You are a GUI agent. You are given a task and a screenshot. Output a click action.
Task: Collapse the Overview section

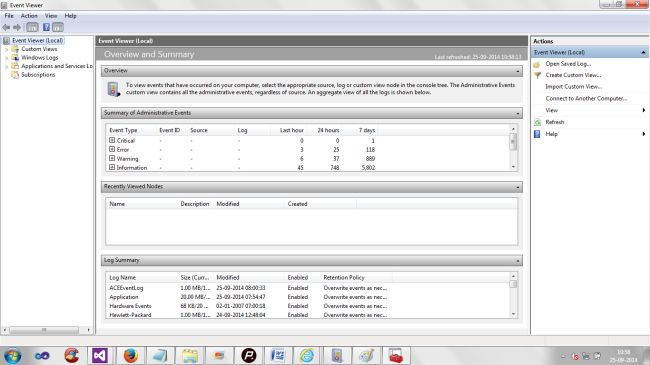(x=517, y=71)
